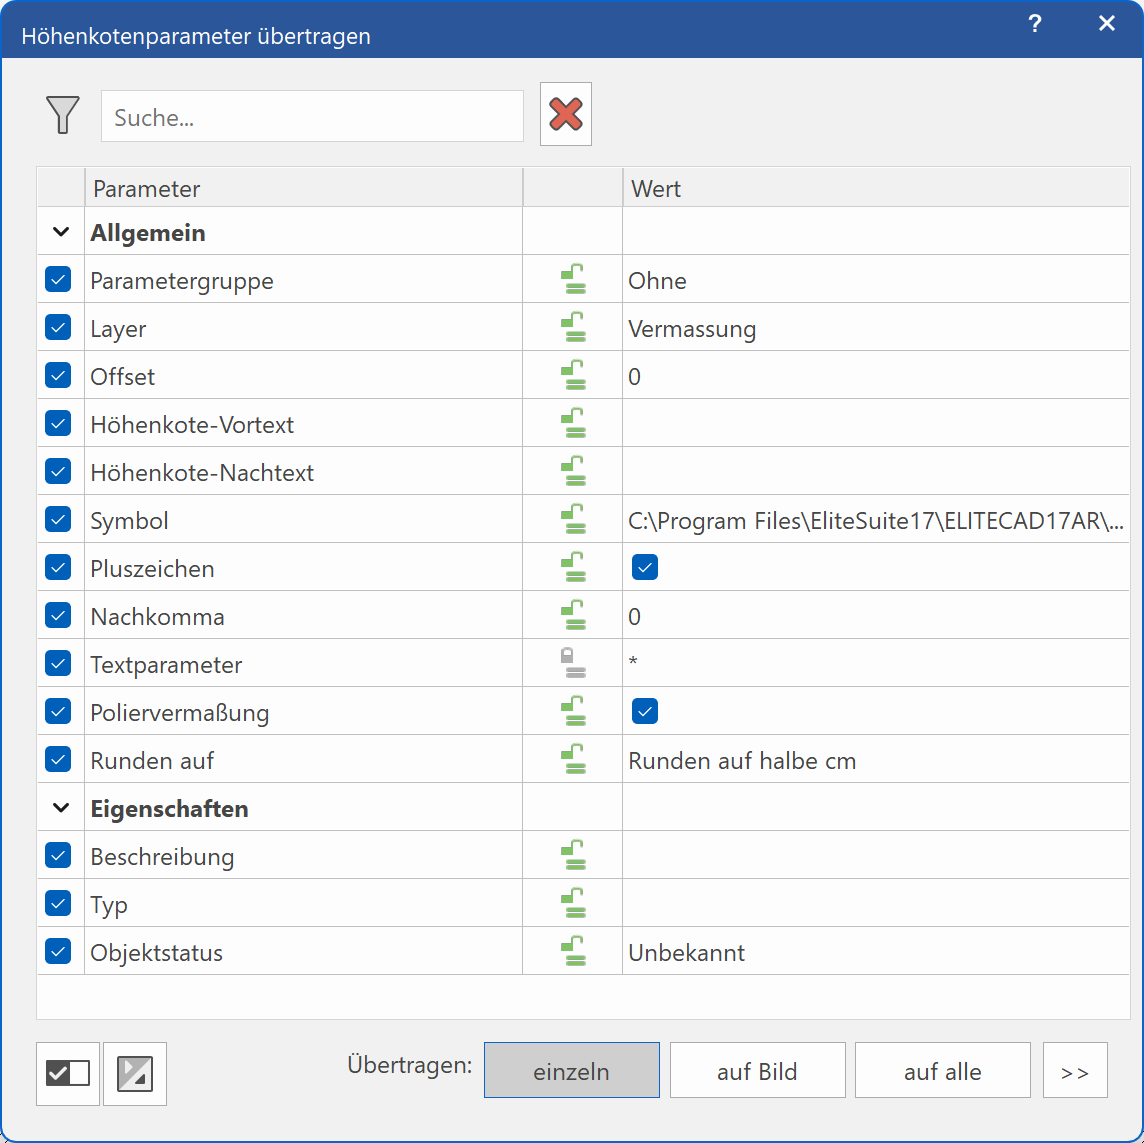Click the lock icon for Parametergruppe
The height and width of the screenshot is (1143, 1144).
pos(572,280)
